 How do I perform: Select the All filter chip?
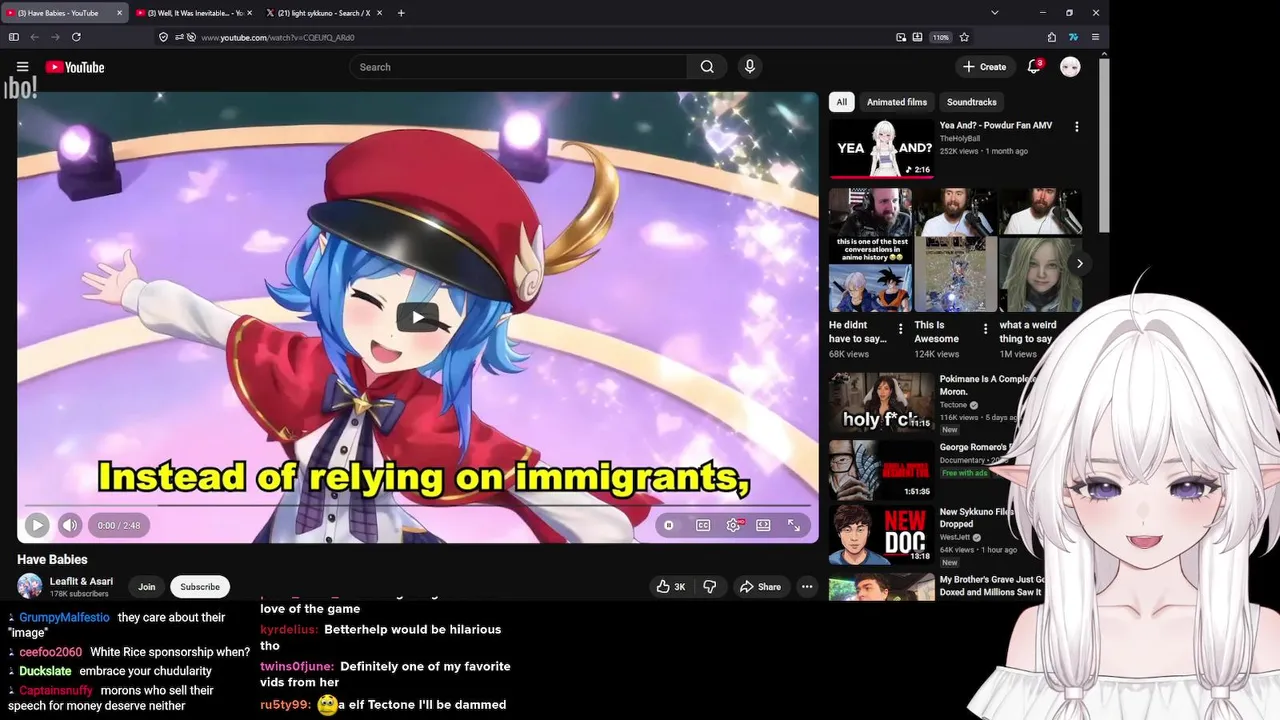tap(842, 102)
